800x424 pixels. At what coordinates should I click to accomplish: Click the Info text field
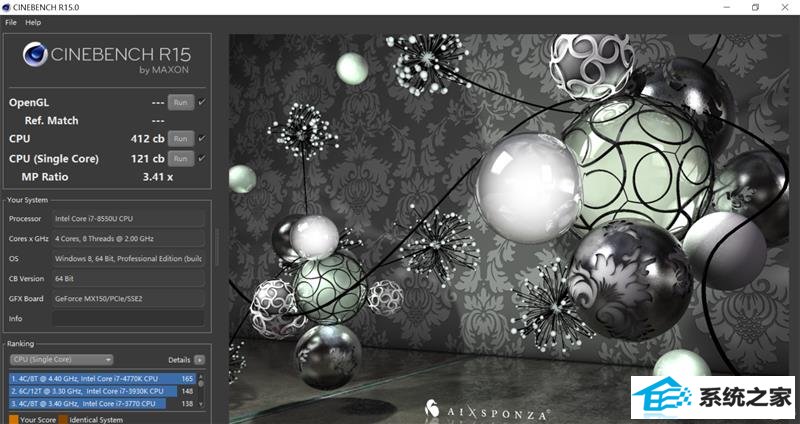(x=129, y=318)
